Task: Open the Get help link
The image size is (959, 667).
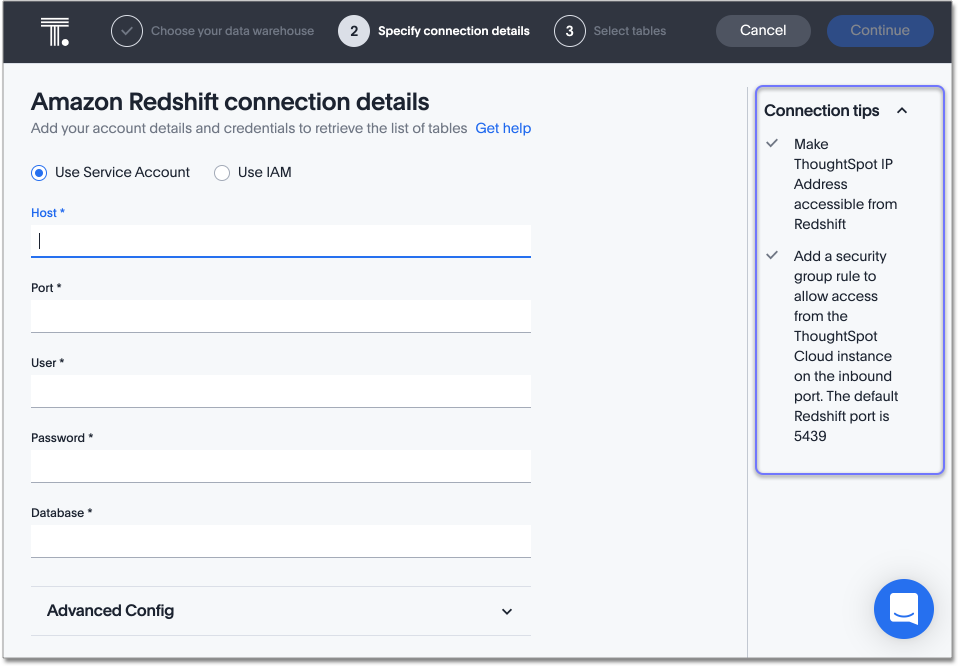Action: coord(503,128)
